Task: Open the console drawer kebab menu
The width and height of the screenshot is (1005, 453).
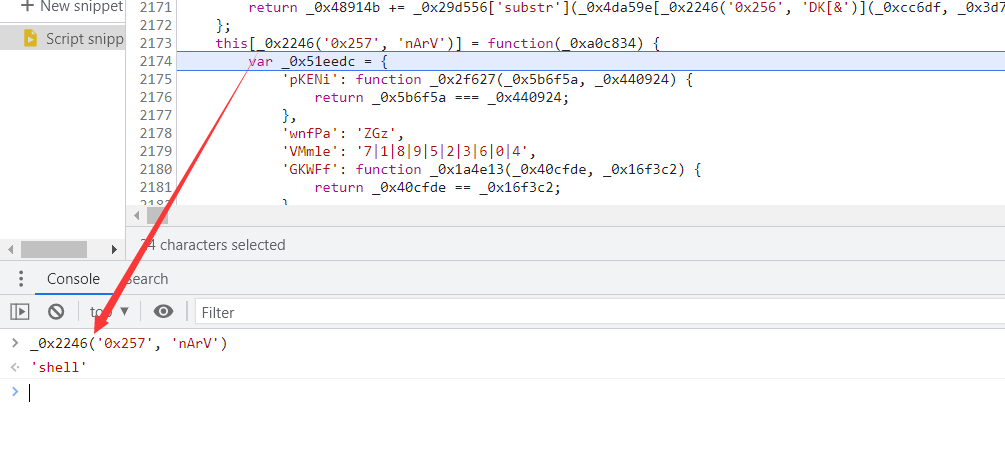Action: (21, 279)
